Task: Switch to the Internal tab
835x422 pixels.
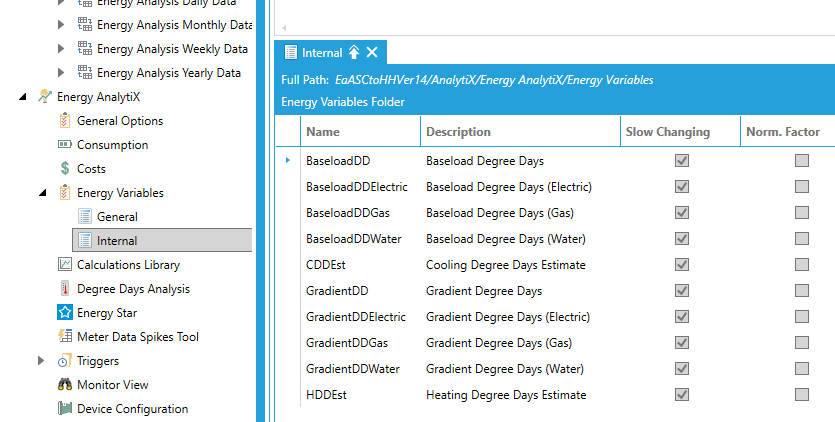Action: [321, 52]
